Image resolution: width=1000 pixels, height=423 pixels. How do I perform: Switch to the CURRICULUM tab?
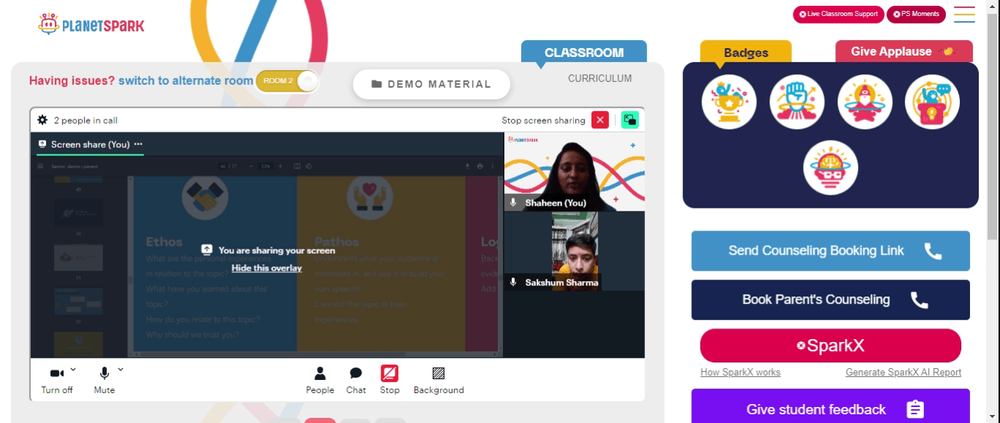click(599, 78)
